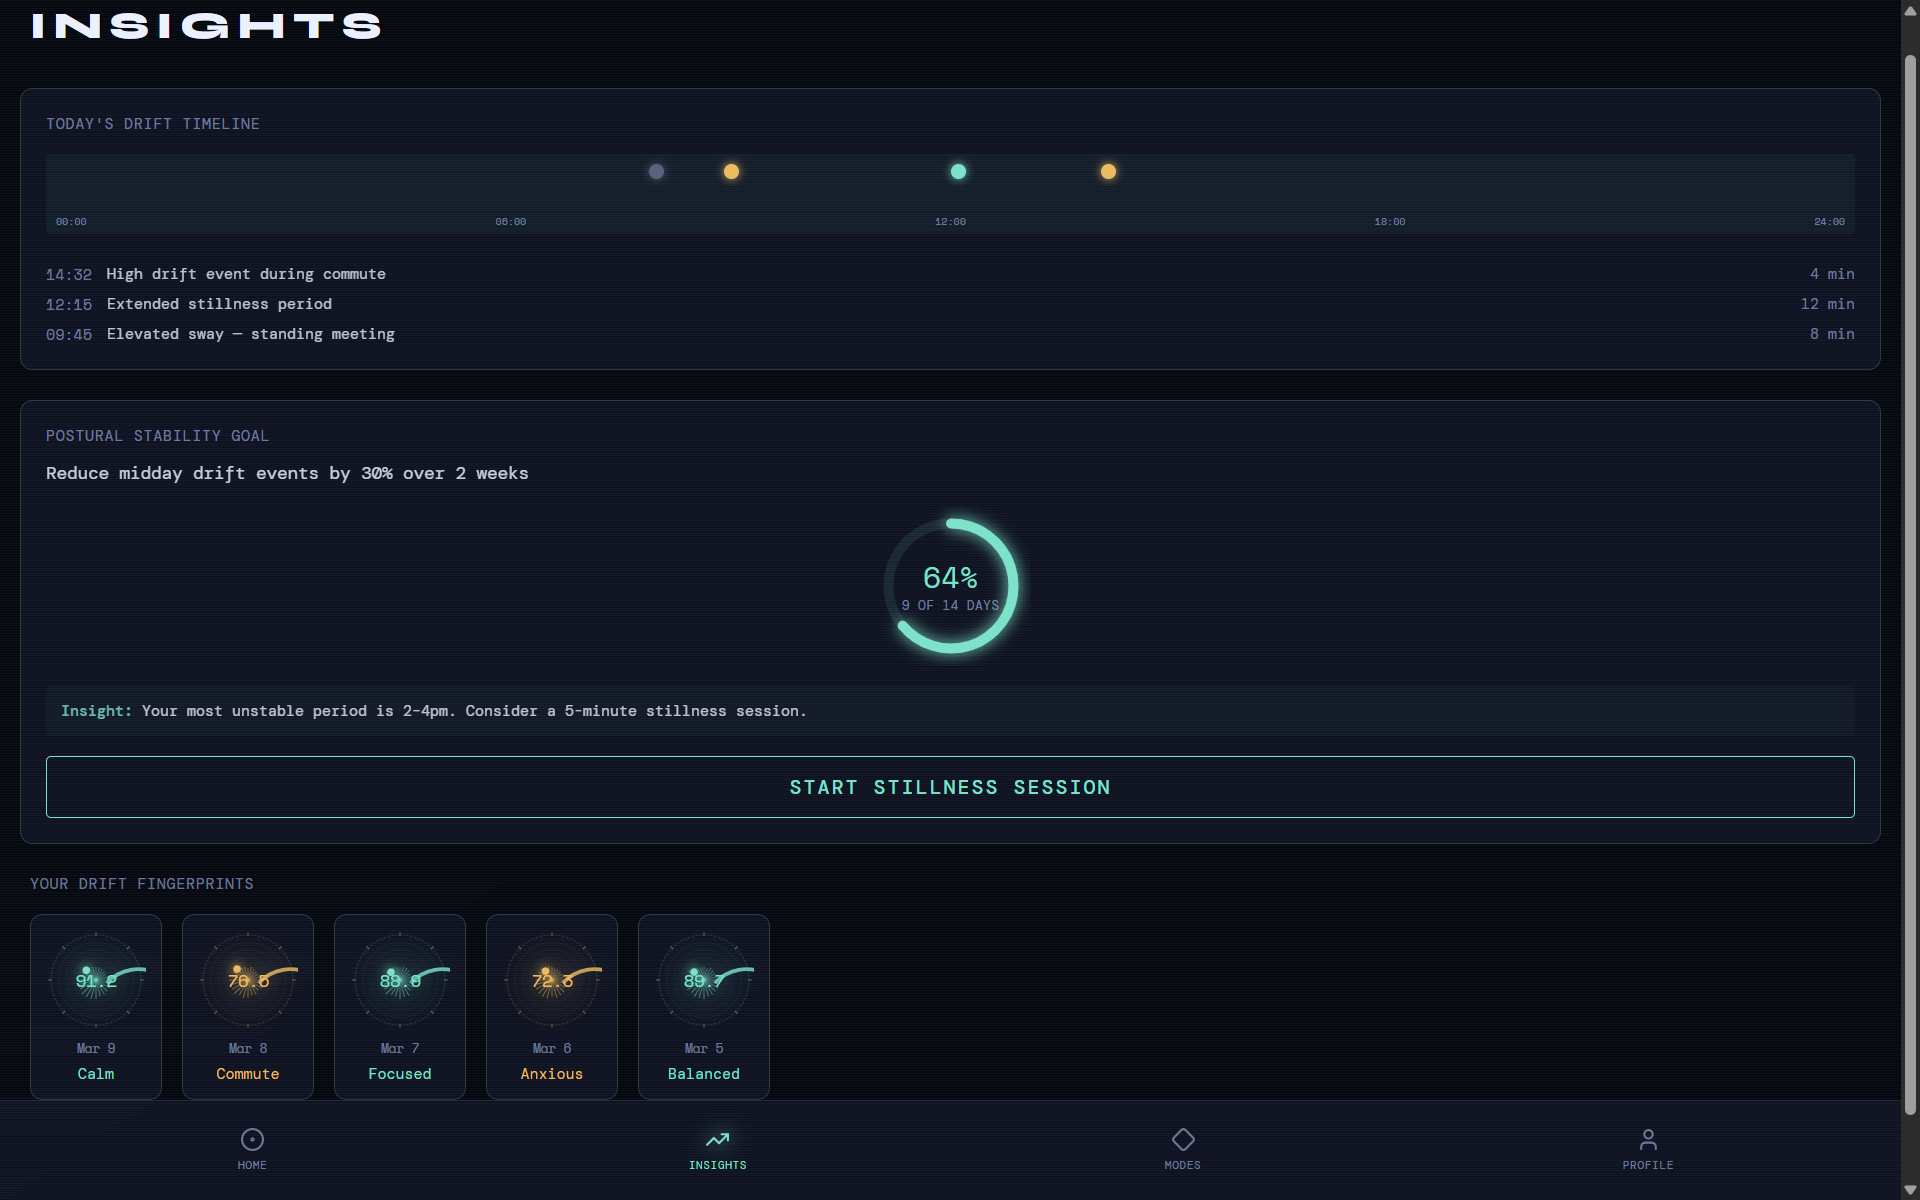This screenshot has height=1200, width=1920.
Task: Click the insight tip about 2-4pm
Action: (x=433, y=711)
